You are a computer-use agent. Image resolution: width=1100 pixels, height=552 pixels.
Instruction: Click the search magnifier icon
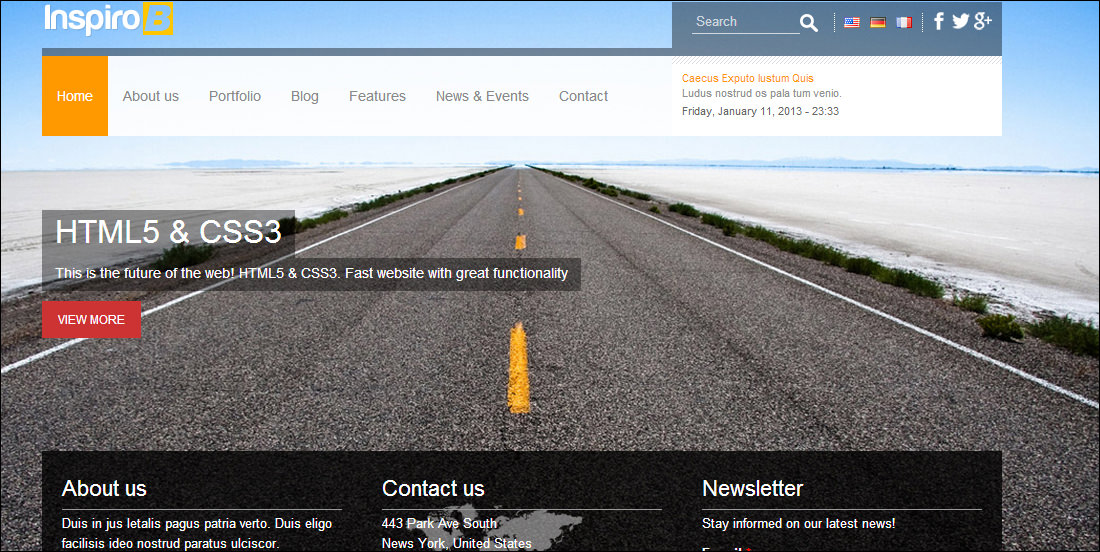[809, 23]
